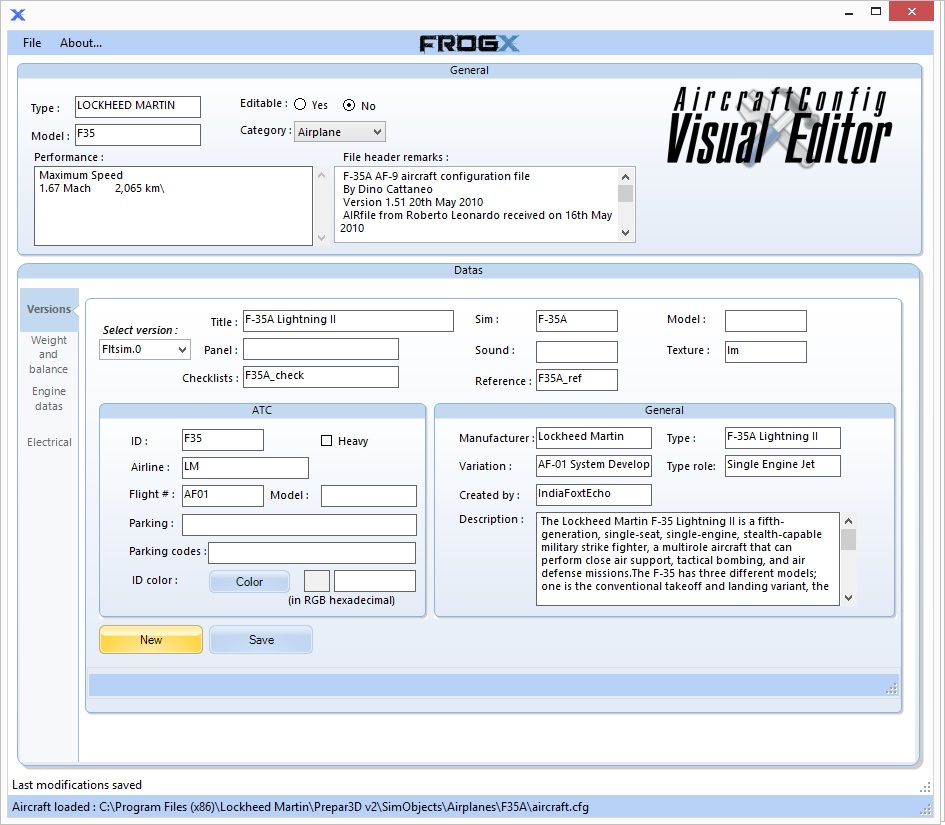Click the 'Last modifications saved' status text
Image resolution: width=945 pixels, height=825 pixels.
(x=77, y=785)
